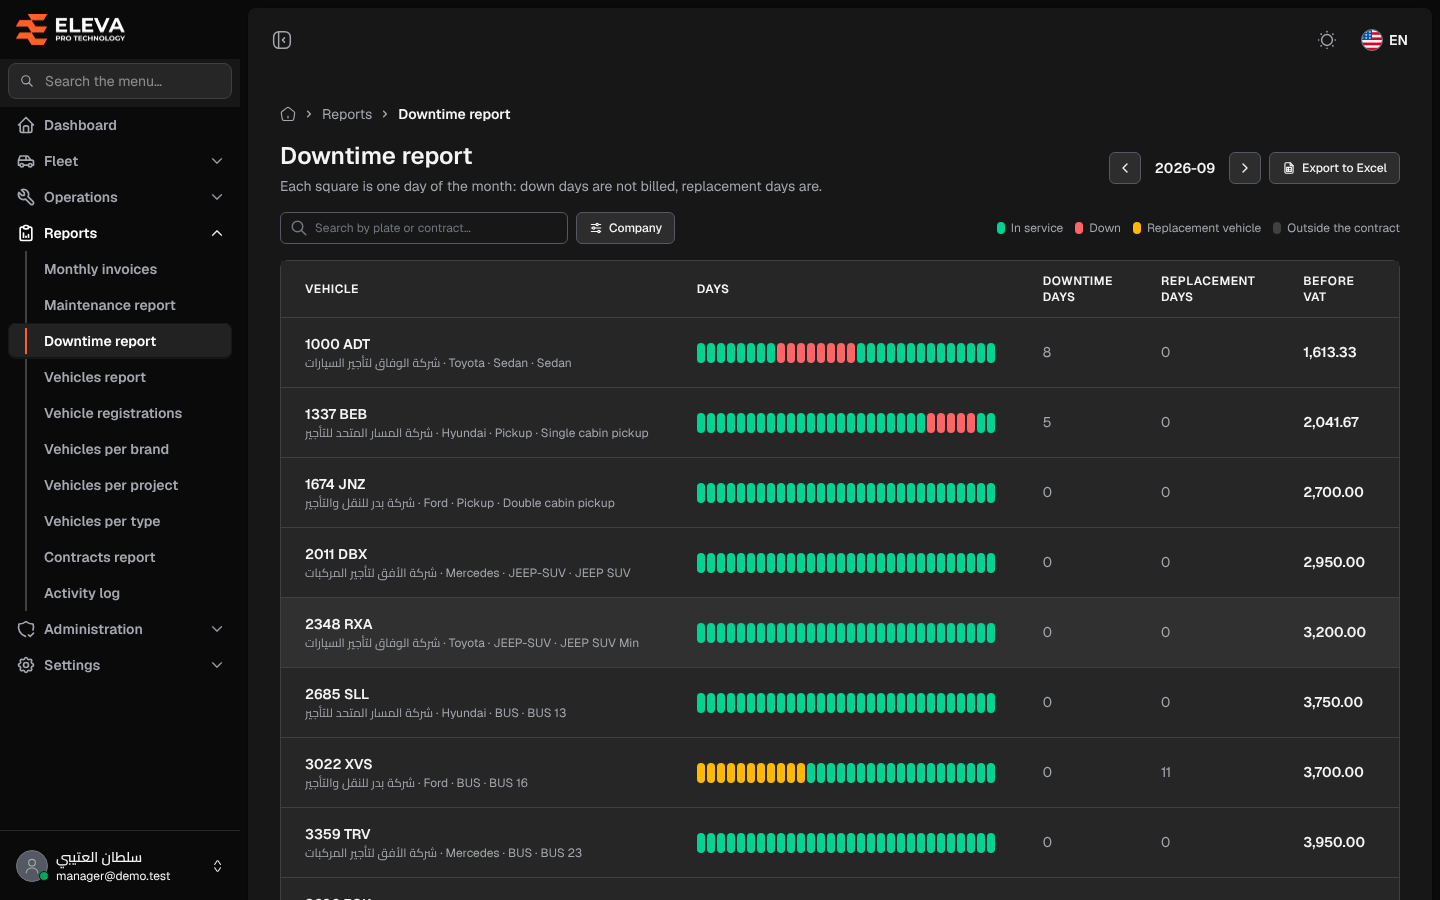This screenshot has height=900, width=1440.
Task: Select the 1000 ADT vehicle row
Action: click(x=840, y=353)
